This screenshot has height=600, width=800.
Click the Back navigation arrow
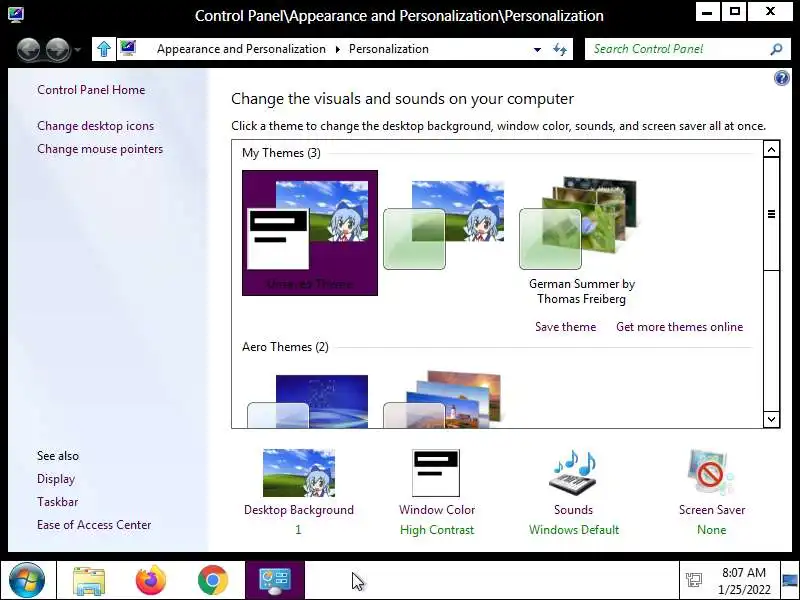point(28,50)
